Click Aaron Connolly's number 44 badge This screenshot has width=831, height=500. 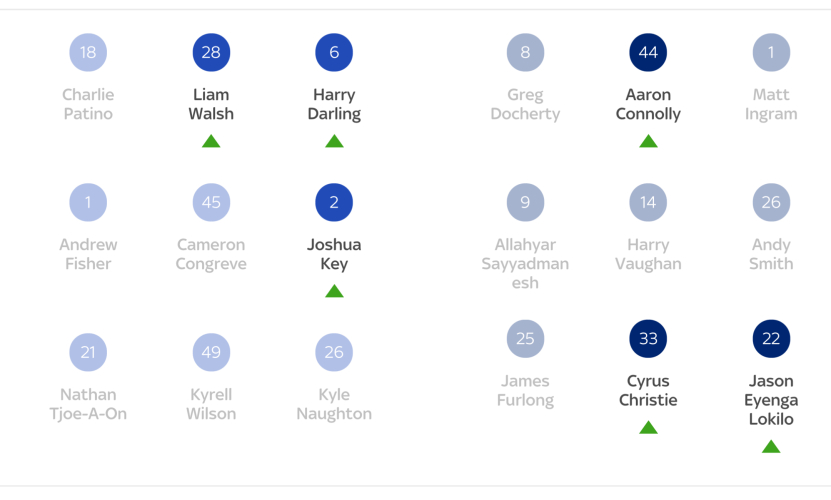pos(648,52)
